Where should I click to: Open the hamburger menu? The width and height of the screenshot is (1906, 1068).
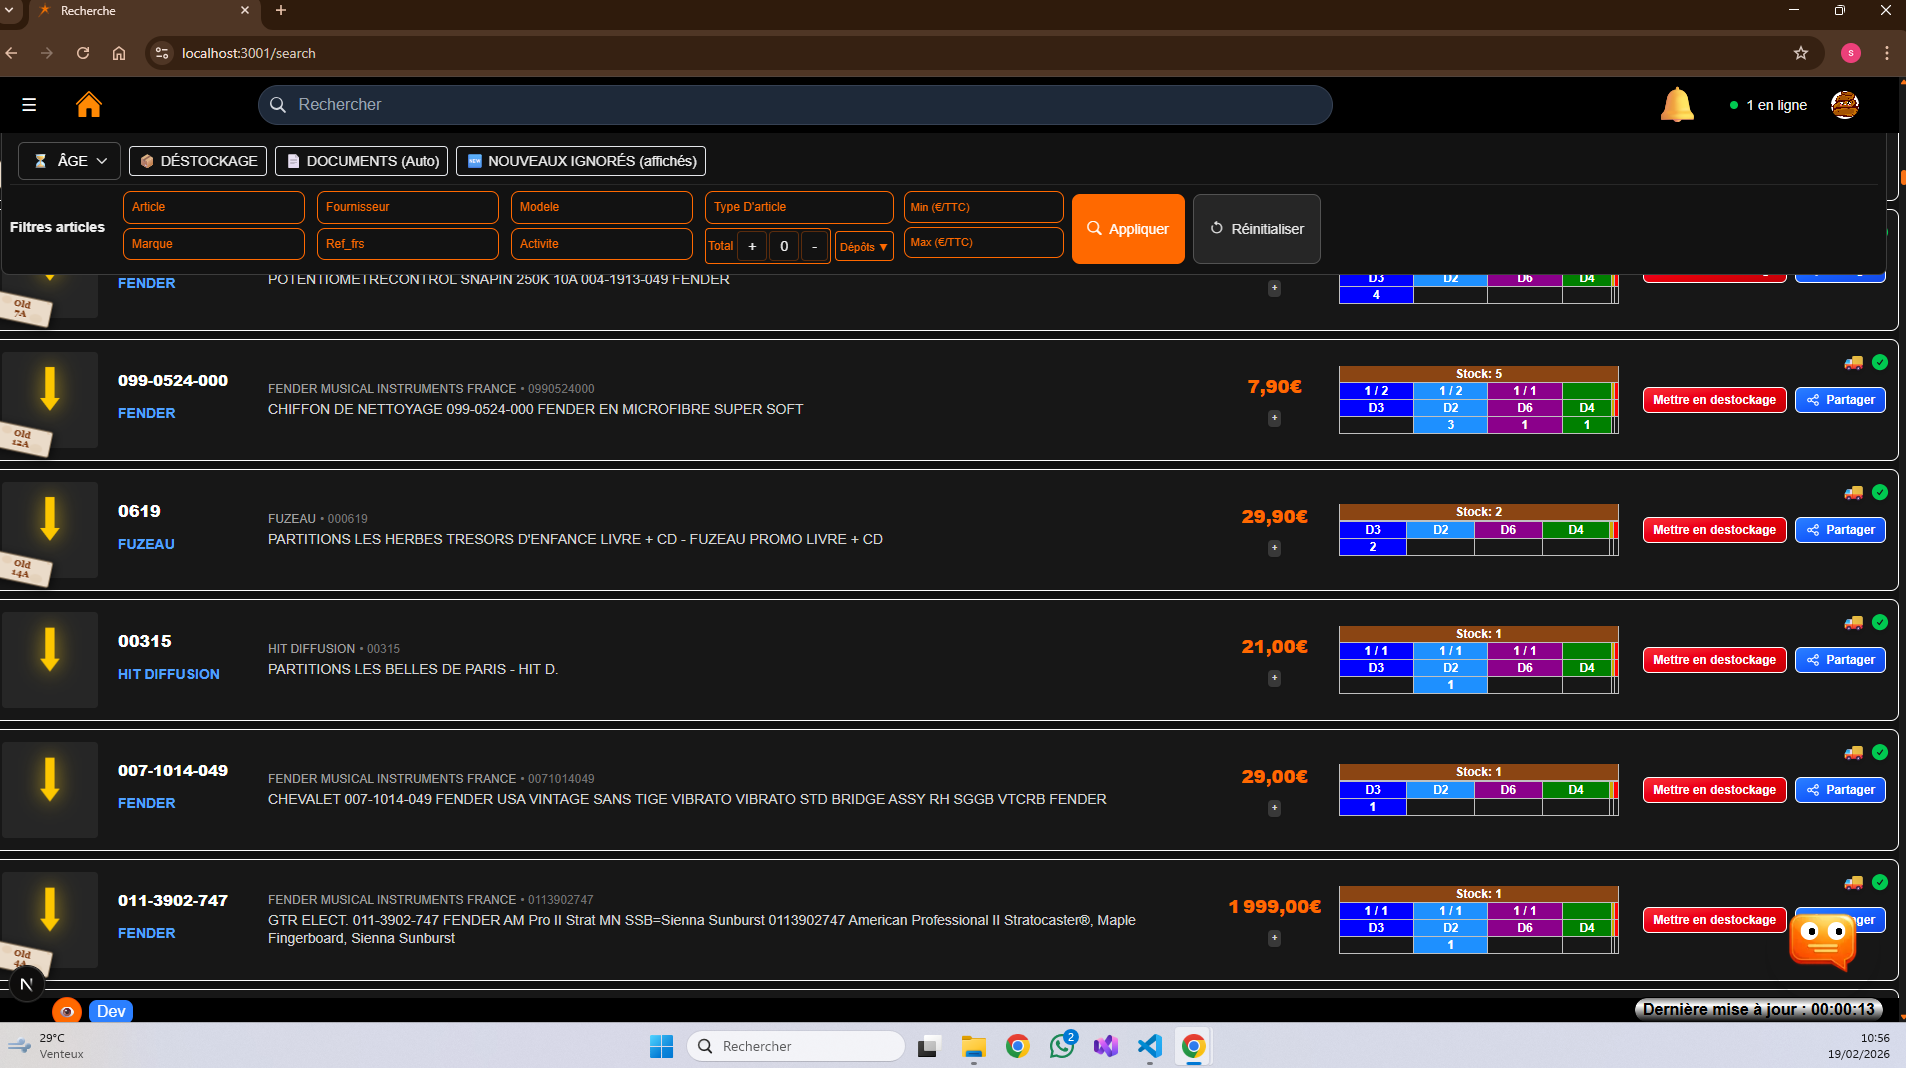[29, 105]
